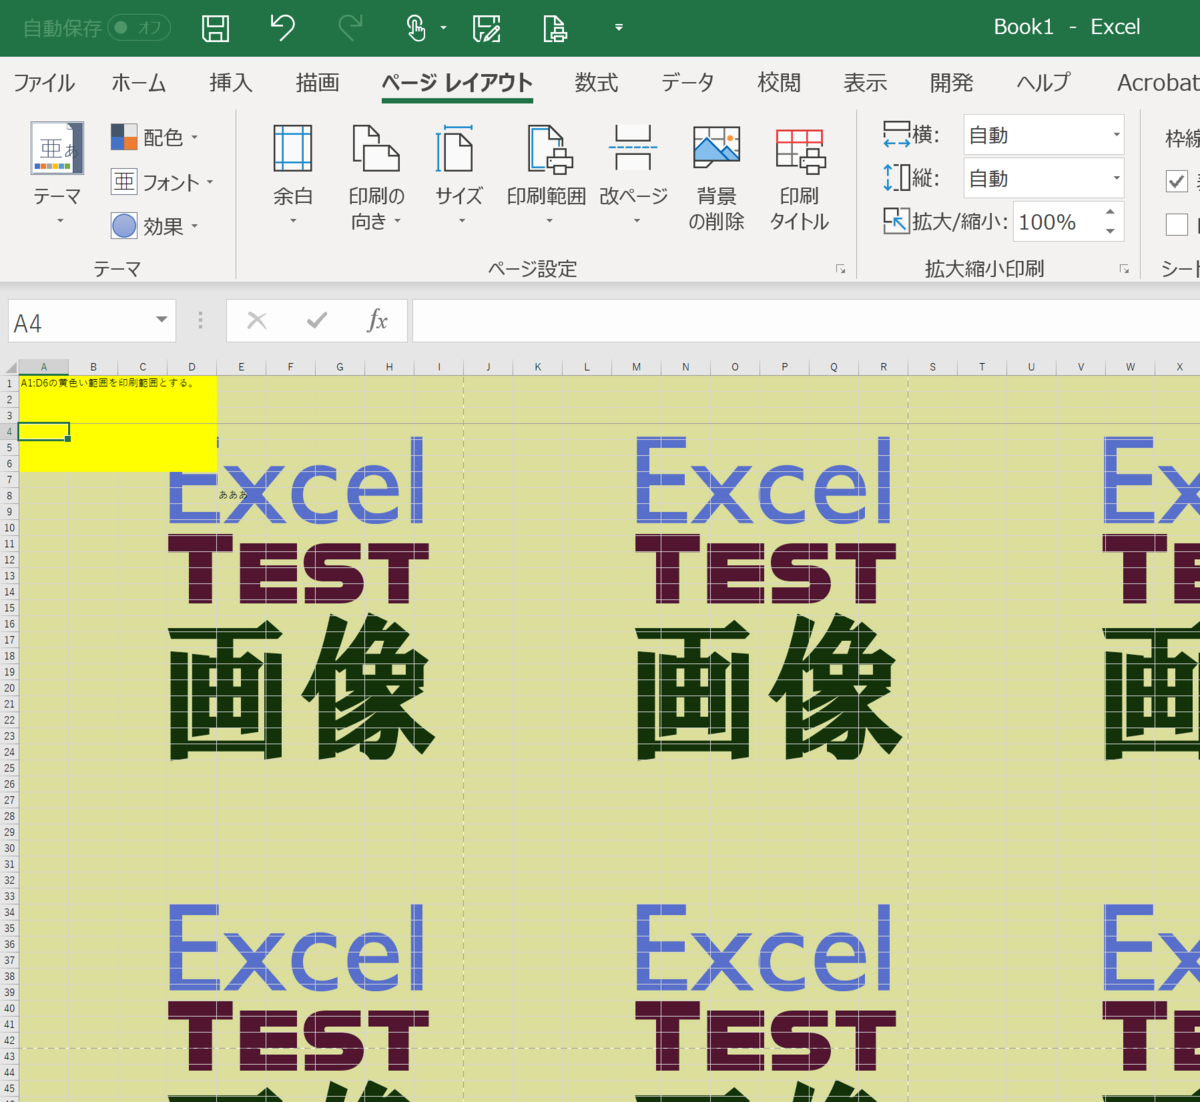Open the 横 scaling dropdown showing 自動

[x=1117, y=134]
